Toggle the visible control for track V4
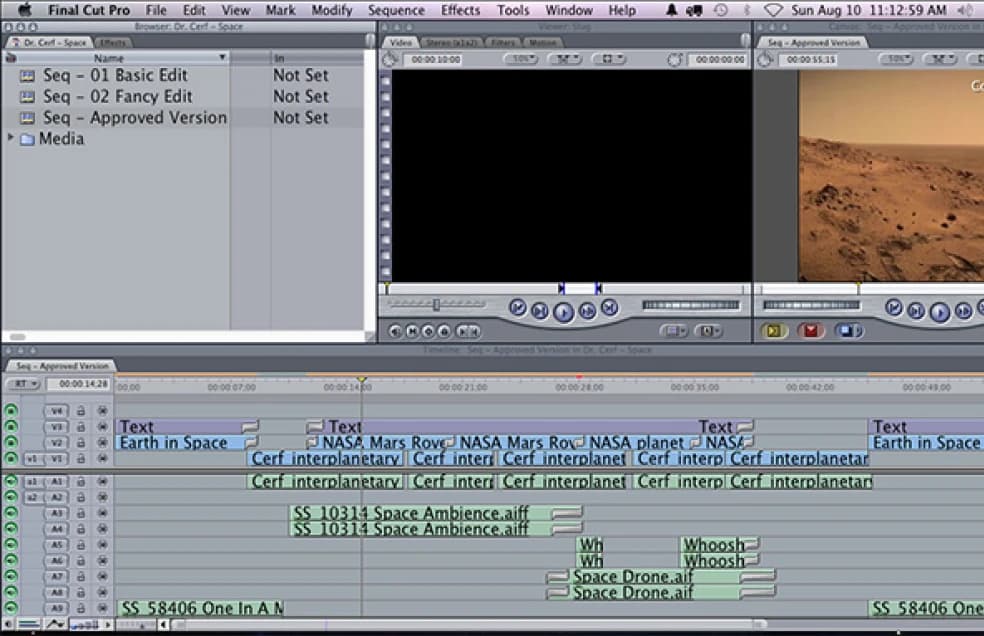Viewport: 984px width, 636px height. click(11, 411)
